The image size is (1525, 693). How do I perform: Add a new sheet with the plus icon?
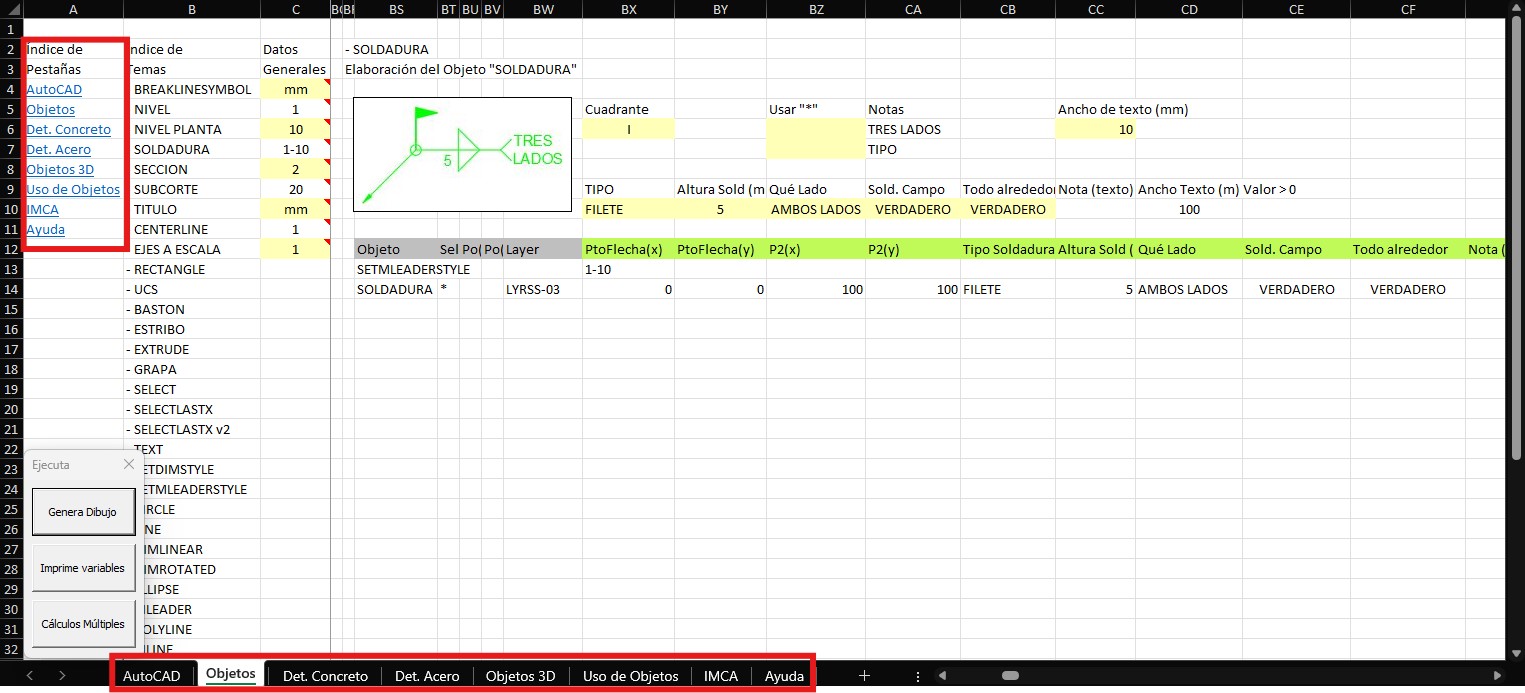click(x=865, y=676)
